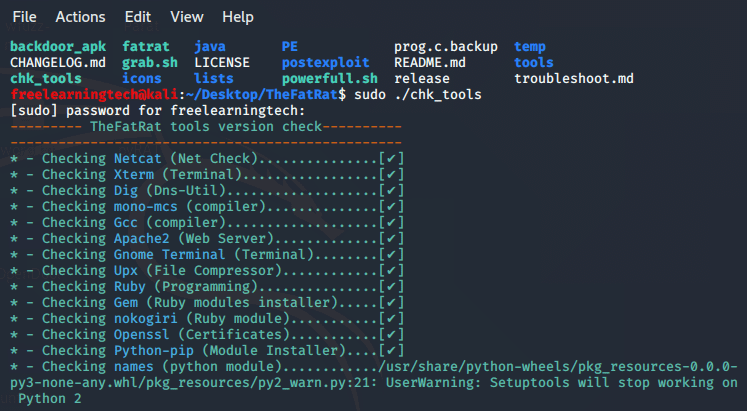Open the Edit menu
The image size is (747, 411).
click(138, 17)
